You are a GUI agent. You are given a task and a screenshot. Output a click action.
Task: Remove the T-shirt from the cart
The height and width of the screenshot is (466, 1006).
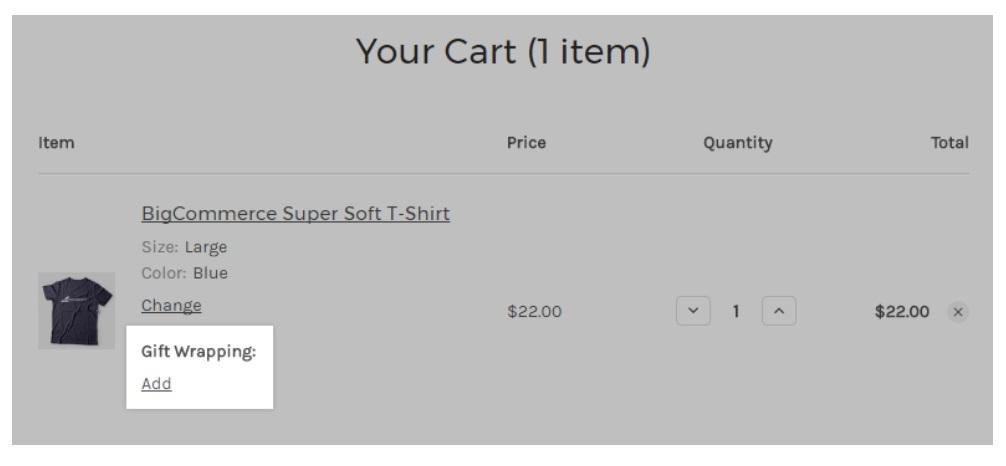click(x=957, y=312)
